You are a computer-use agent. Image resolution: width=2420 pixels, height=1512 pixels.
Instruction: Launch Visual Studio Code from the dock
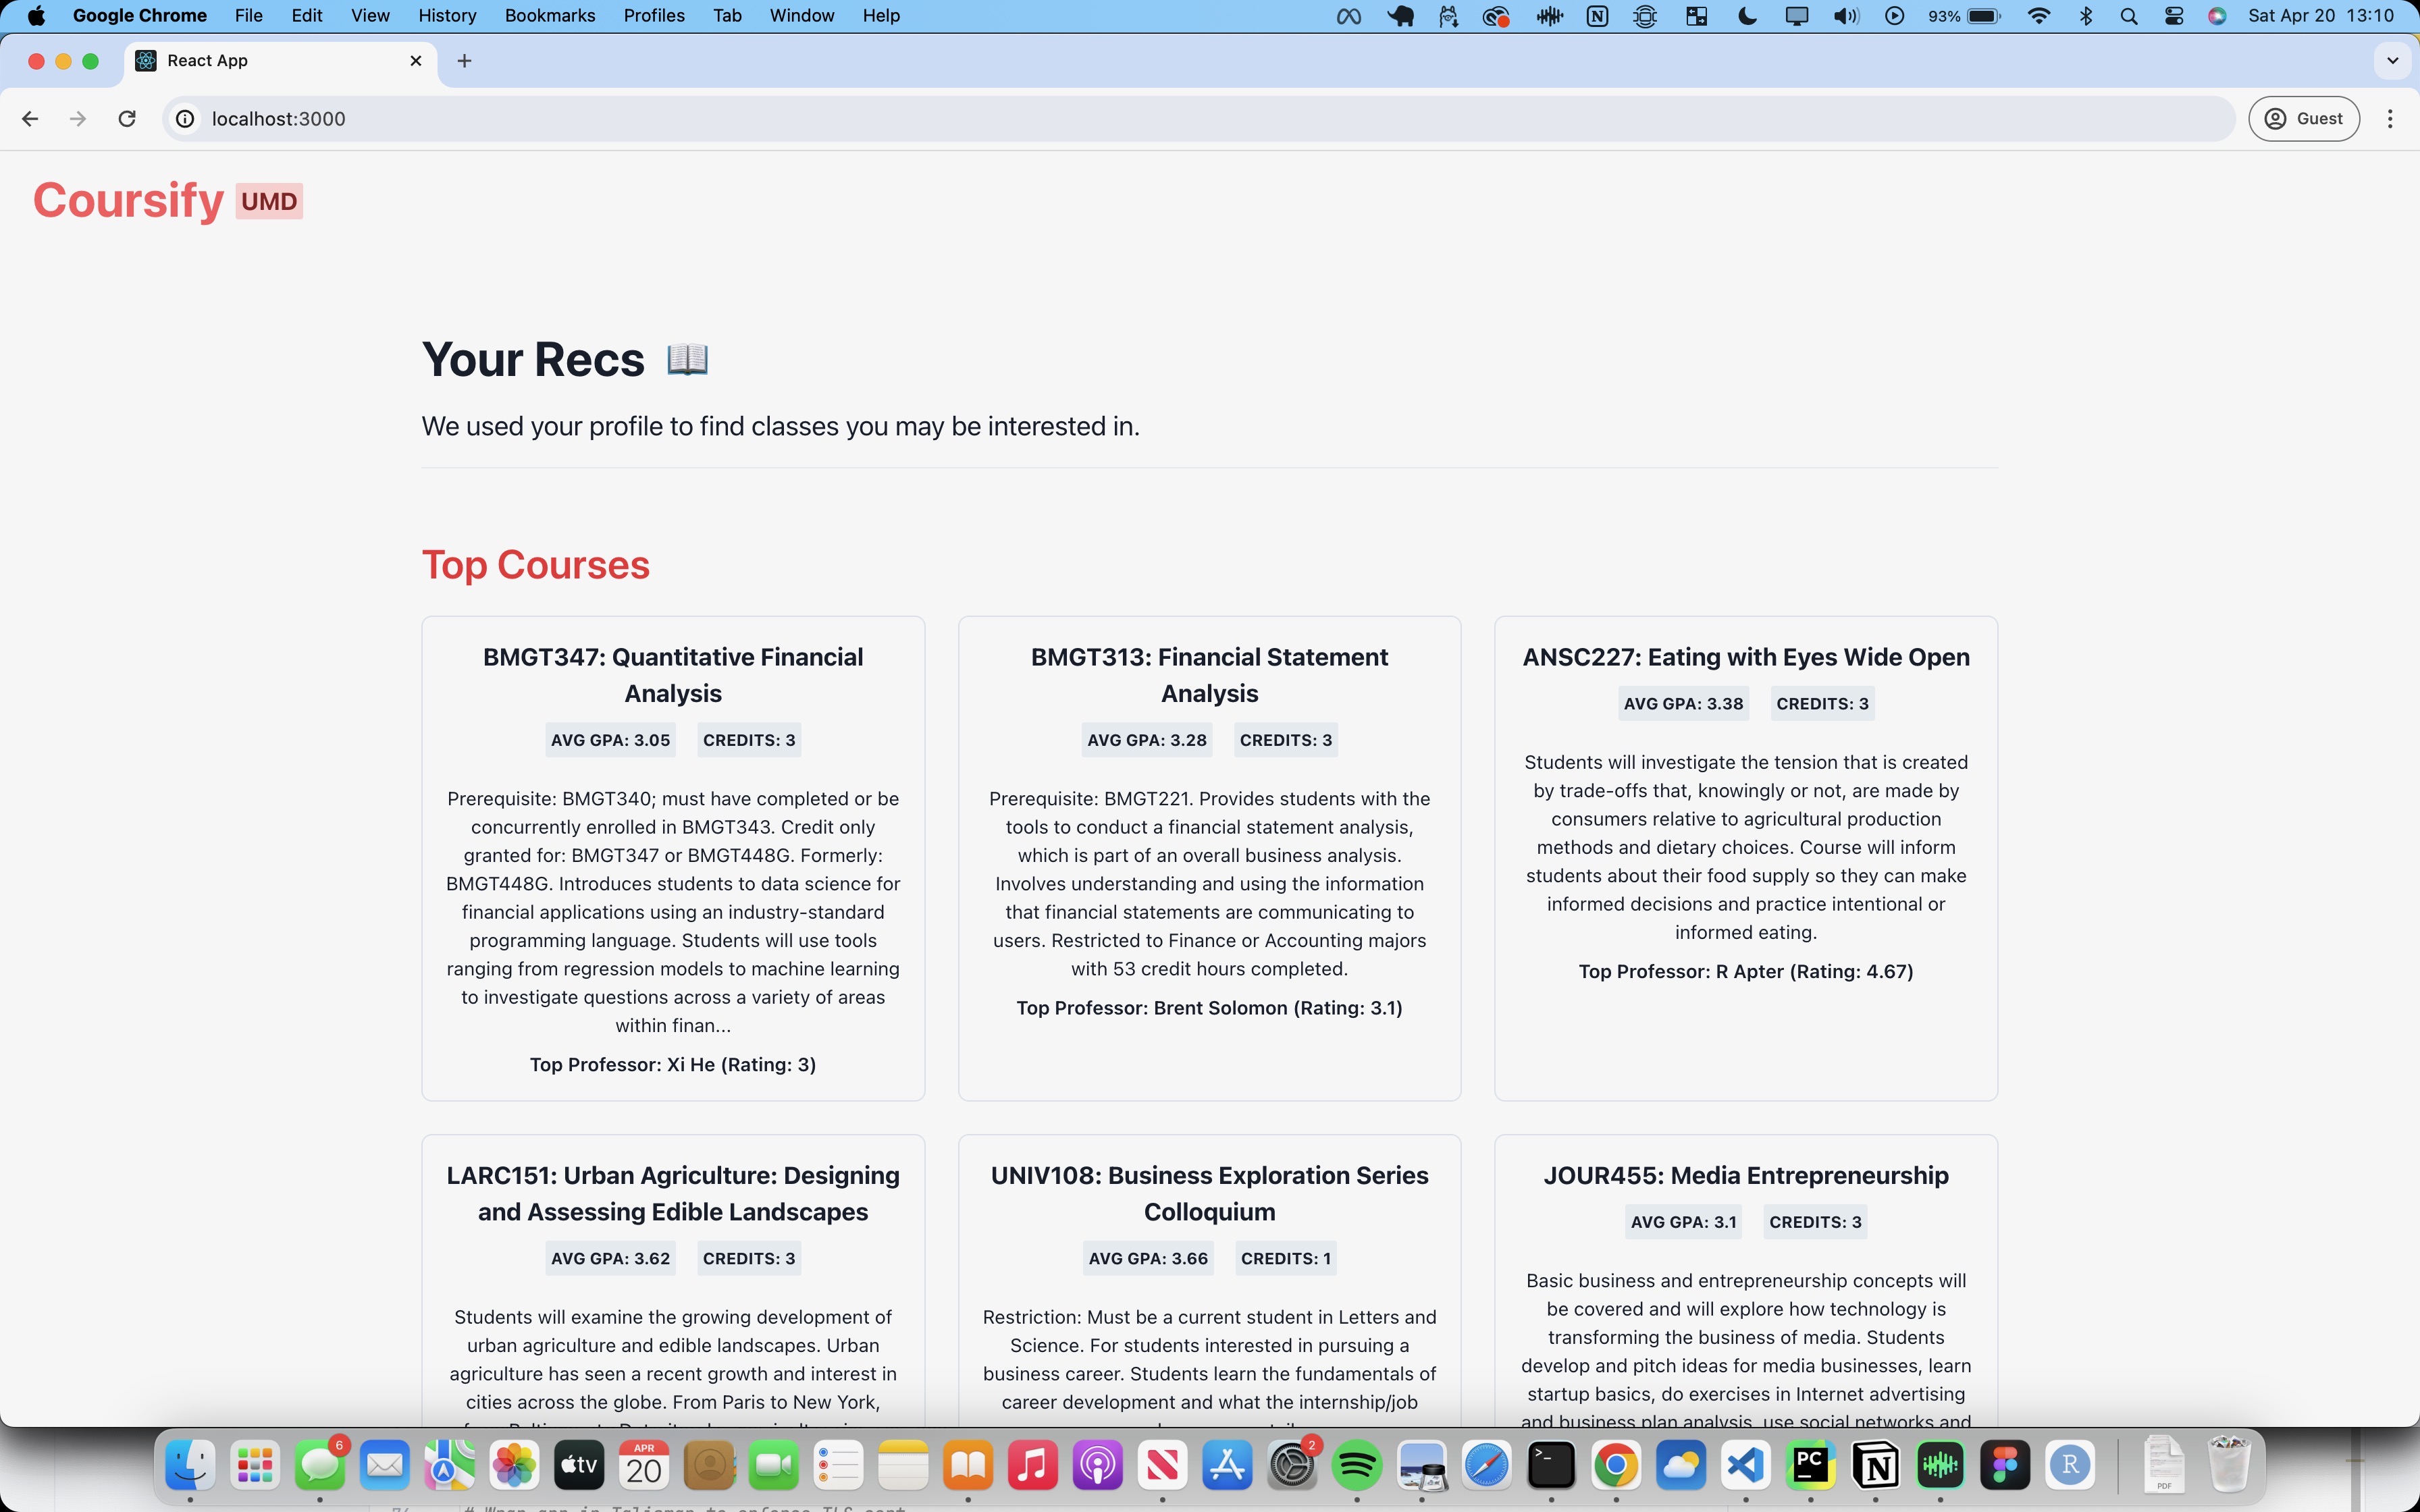coord(1745,1466)
